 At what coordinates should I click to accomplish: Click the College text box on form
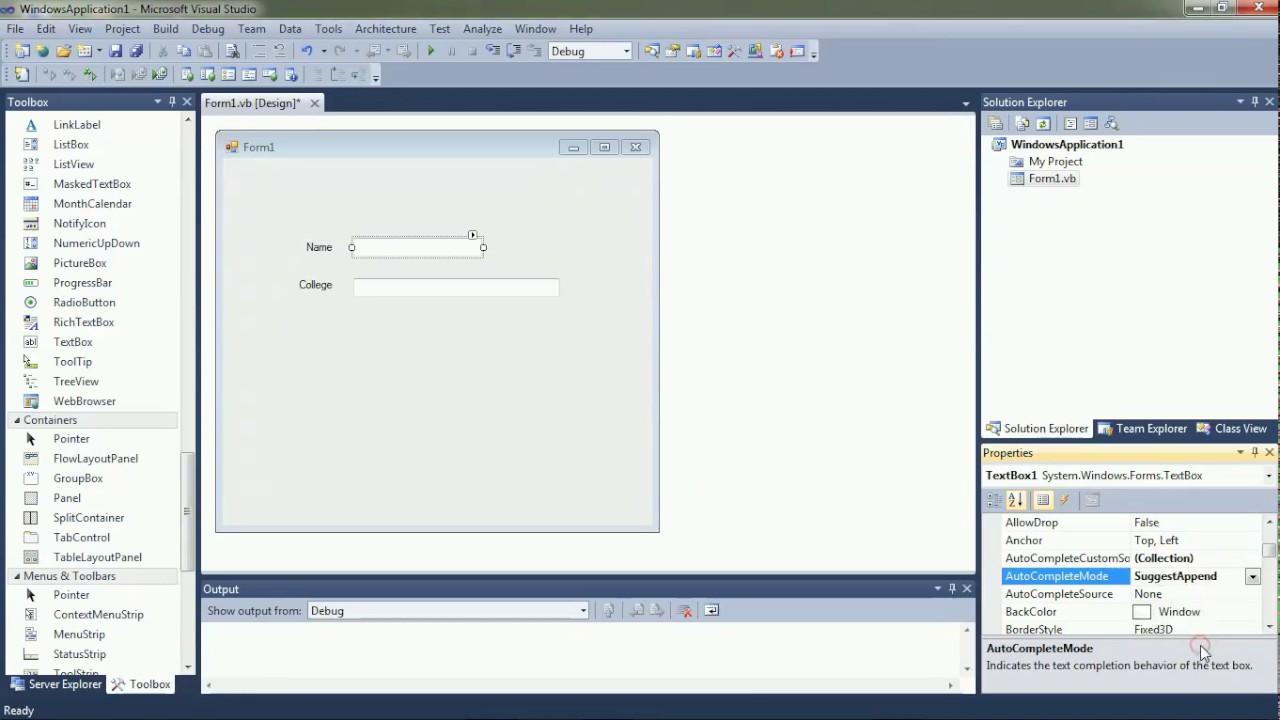(456, 288)
